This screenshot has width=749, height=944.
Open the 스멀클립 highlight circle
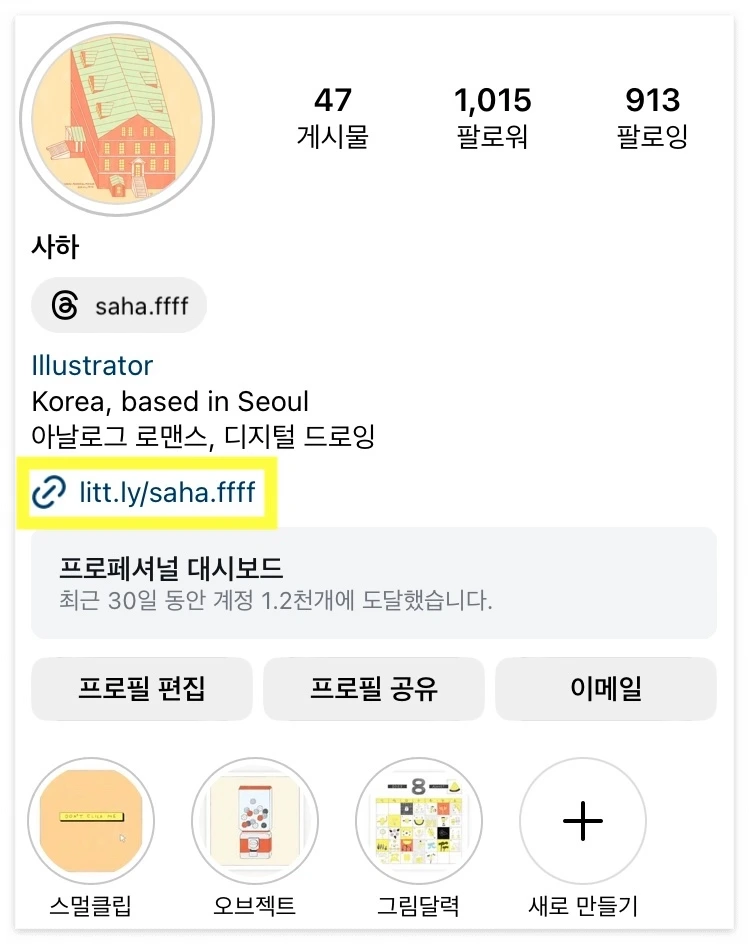[x=91, y=820]
